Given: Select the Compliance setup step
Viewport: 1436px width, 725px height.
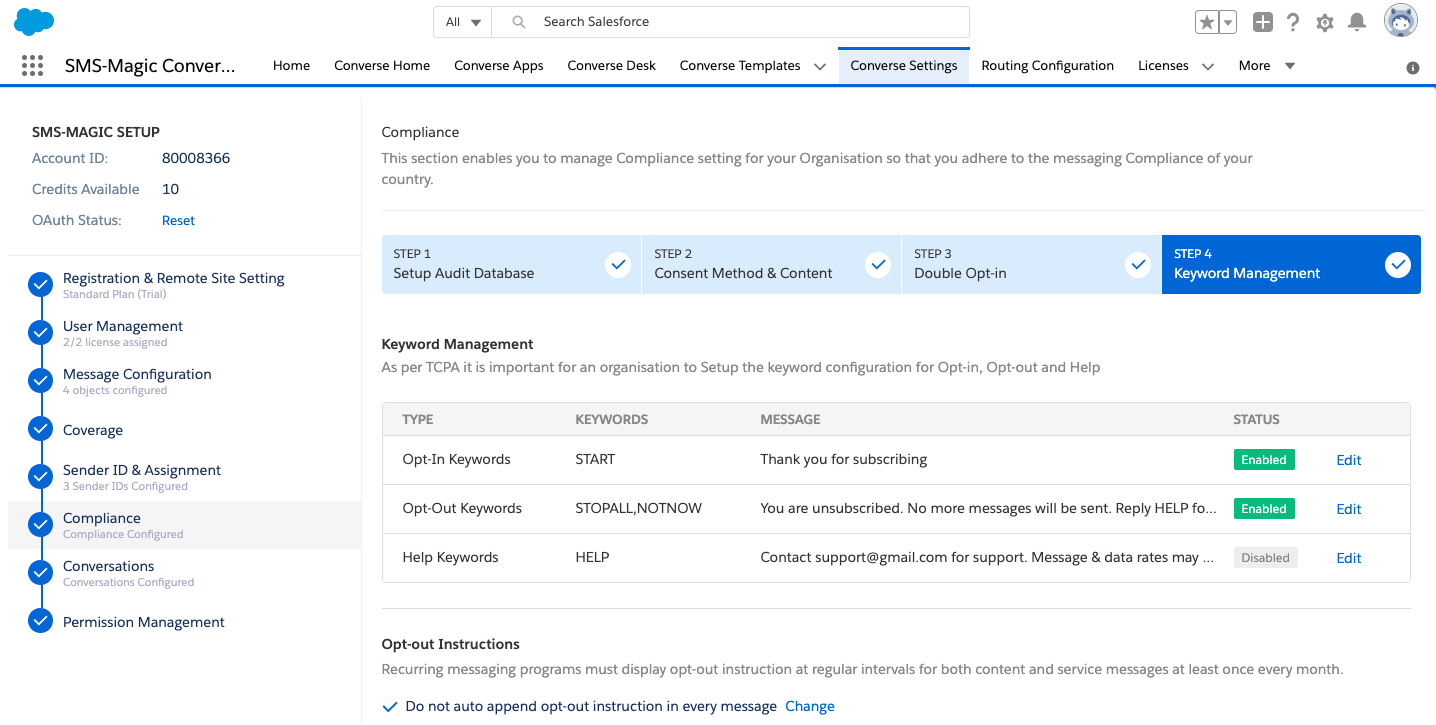Looking at the screenshot, I should click(102, 518).
